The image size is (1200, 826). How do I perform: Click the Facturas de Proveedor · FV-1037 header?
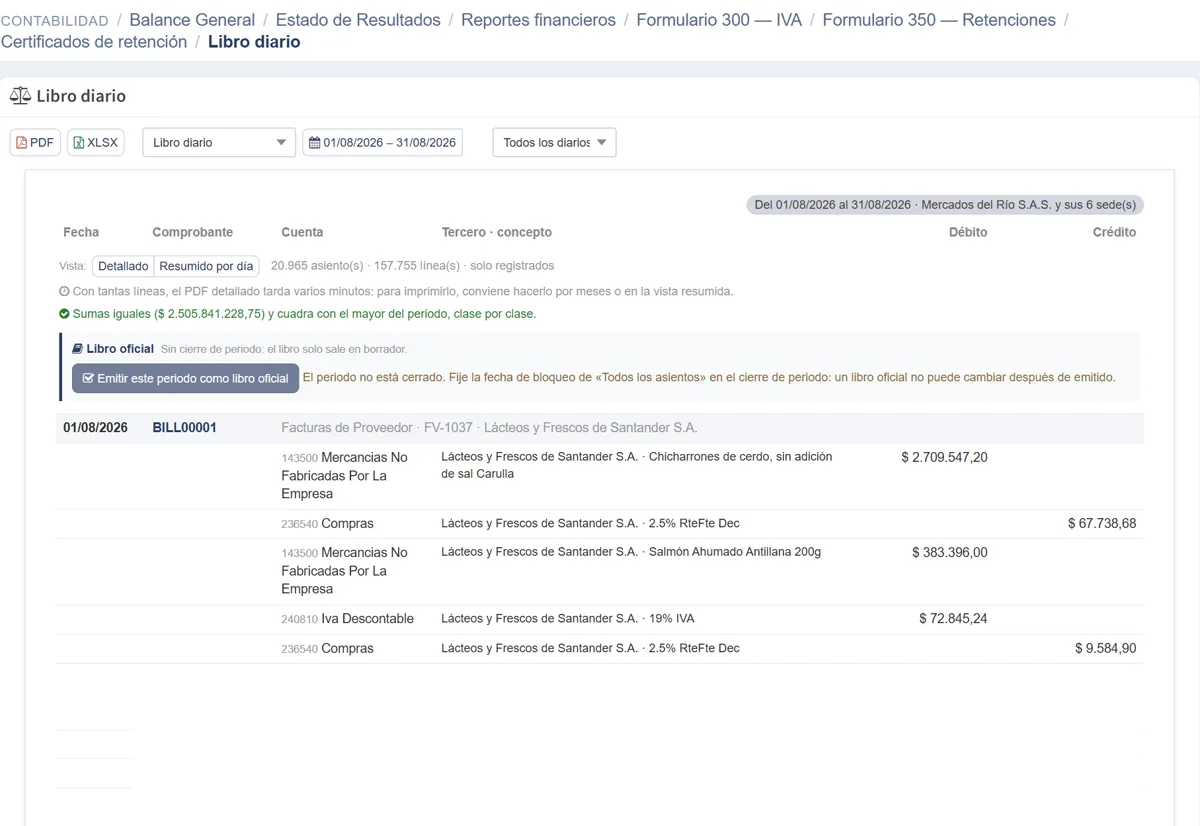489,428
